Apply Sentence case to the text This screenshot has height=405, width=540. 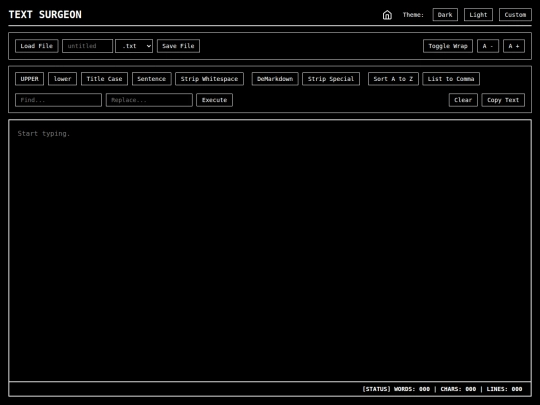[152, 79]
